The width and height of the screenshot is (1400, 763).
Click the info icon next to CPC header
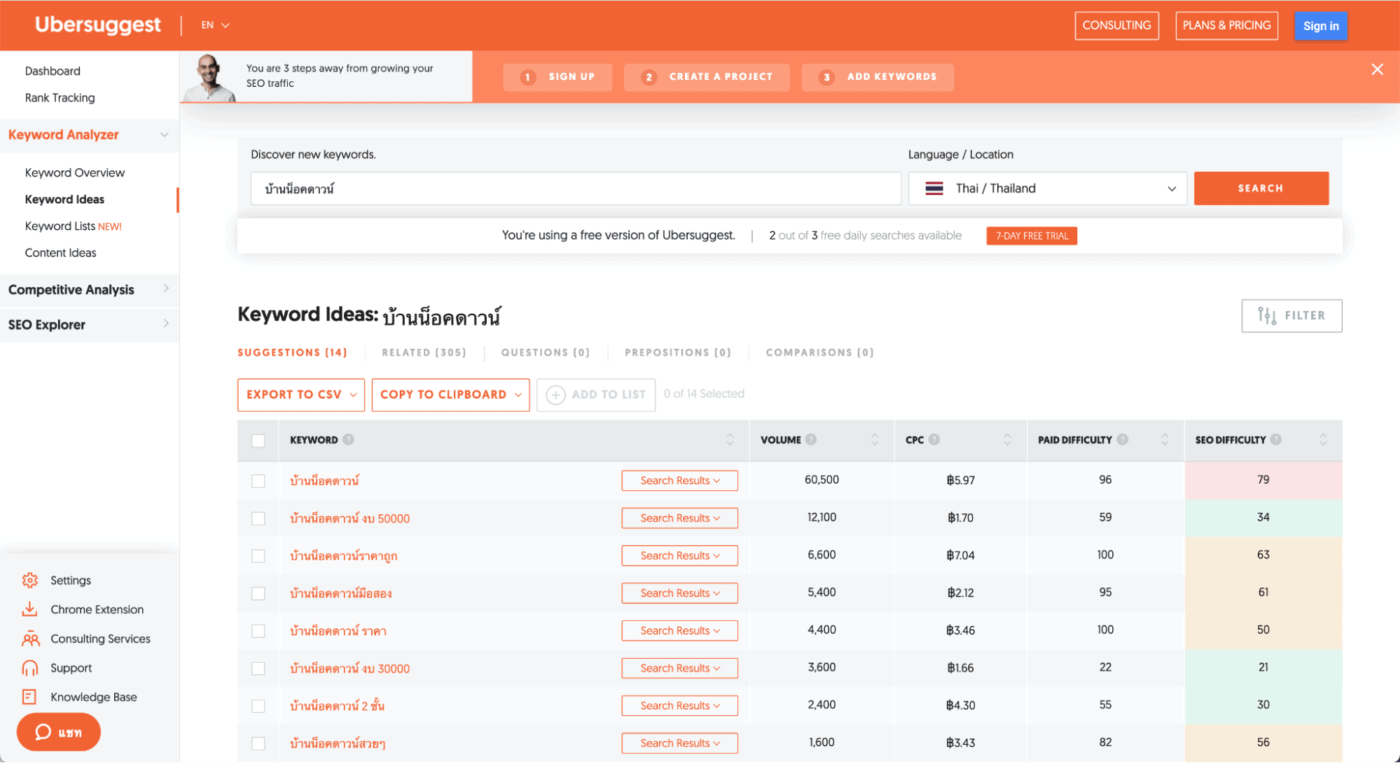(934, 440)
